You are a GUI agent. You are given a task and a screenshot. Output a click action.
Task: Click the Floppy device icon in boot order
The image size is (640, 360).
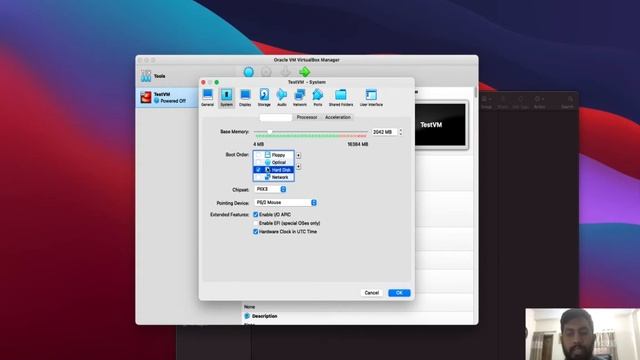click(268, 155)
